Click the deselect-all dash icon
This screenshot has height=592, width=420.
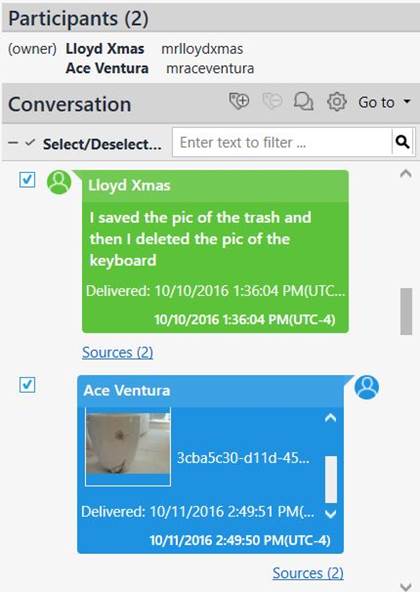(13, 143)
